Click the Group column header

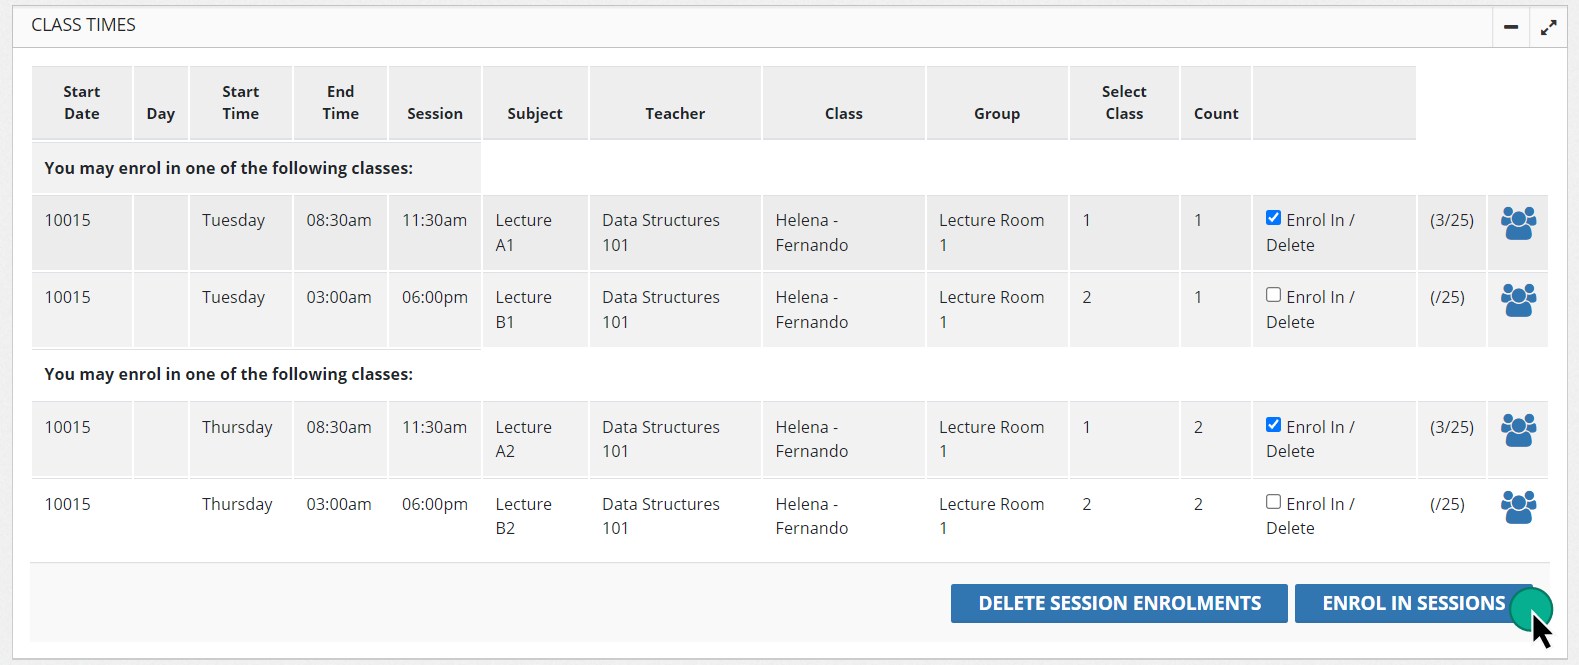(x=997, y=114)
